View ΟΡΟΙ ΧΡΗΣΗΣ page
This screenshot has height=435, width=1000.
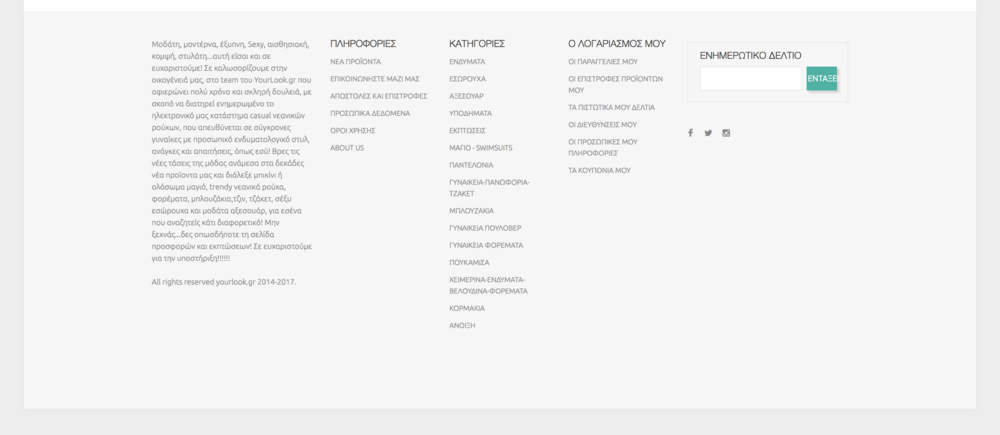[353, 131]
